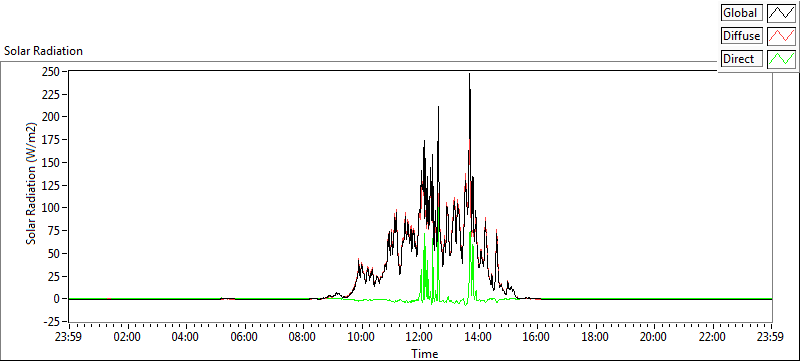Image resolution: width=800 pixels, height=361 pixels.
Task: Click the 10:00 time axis label
Action: (362, 337)
